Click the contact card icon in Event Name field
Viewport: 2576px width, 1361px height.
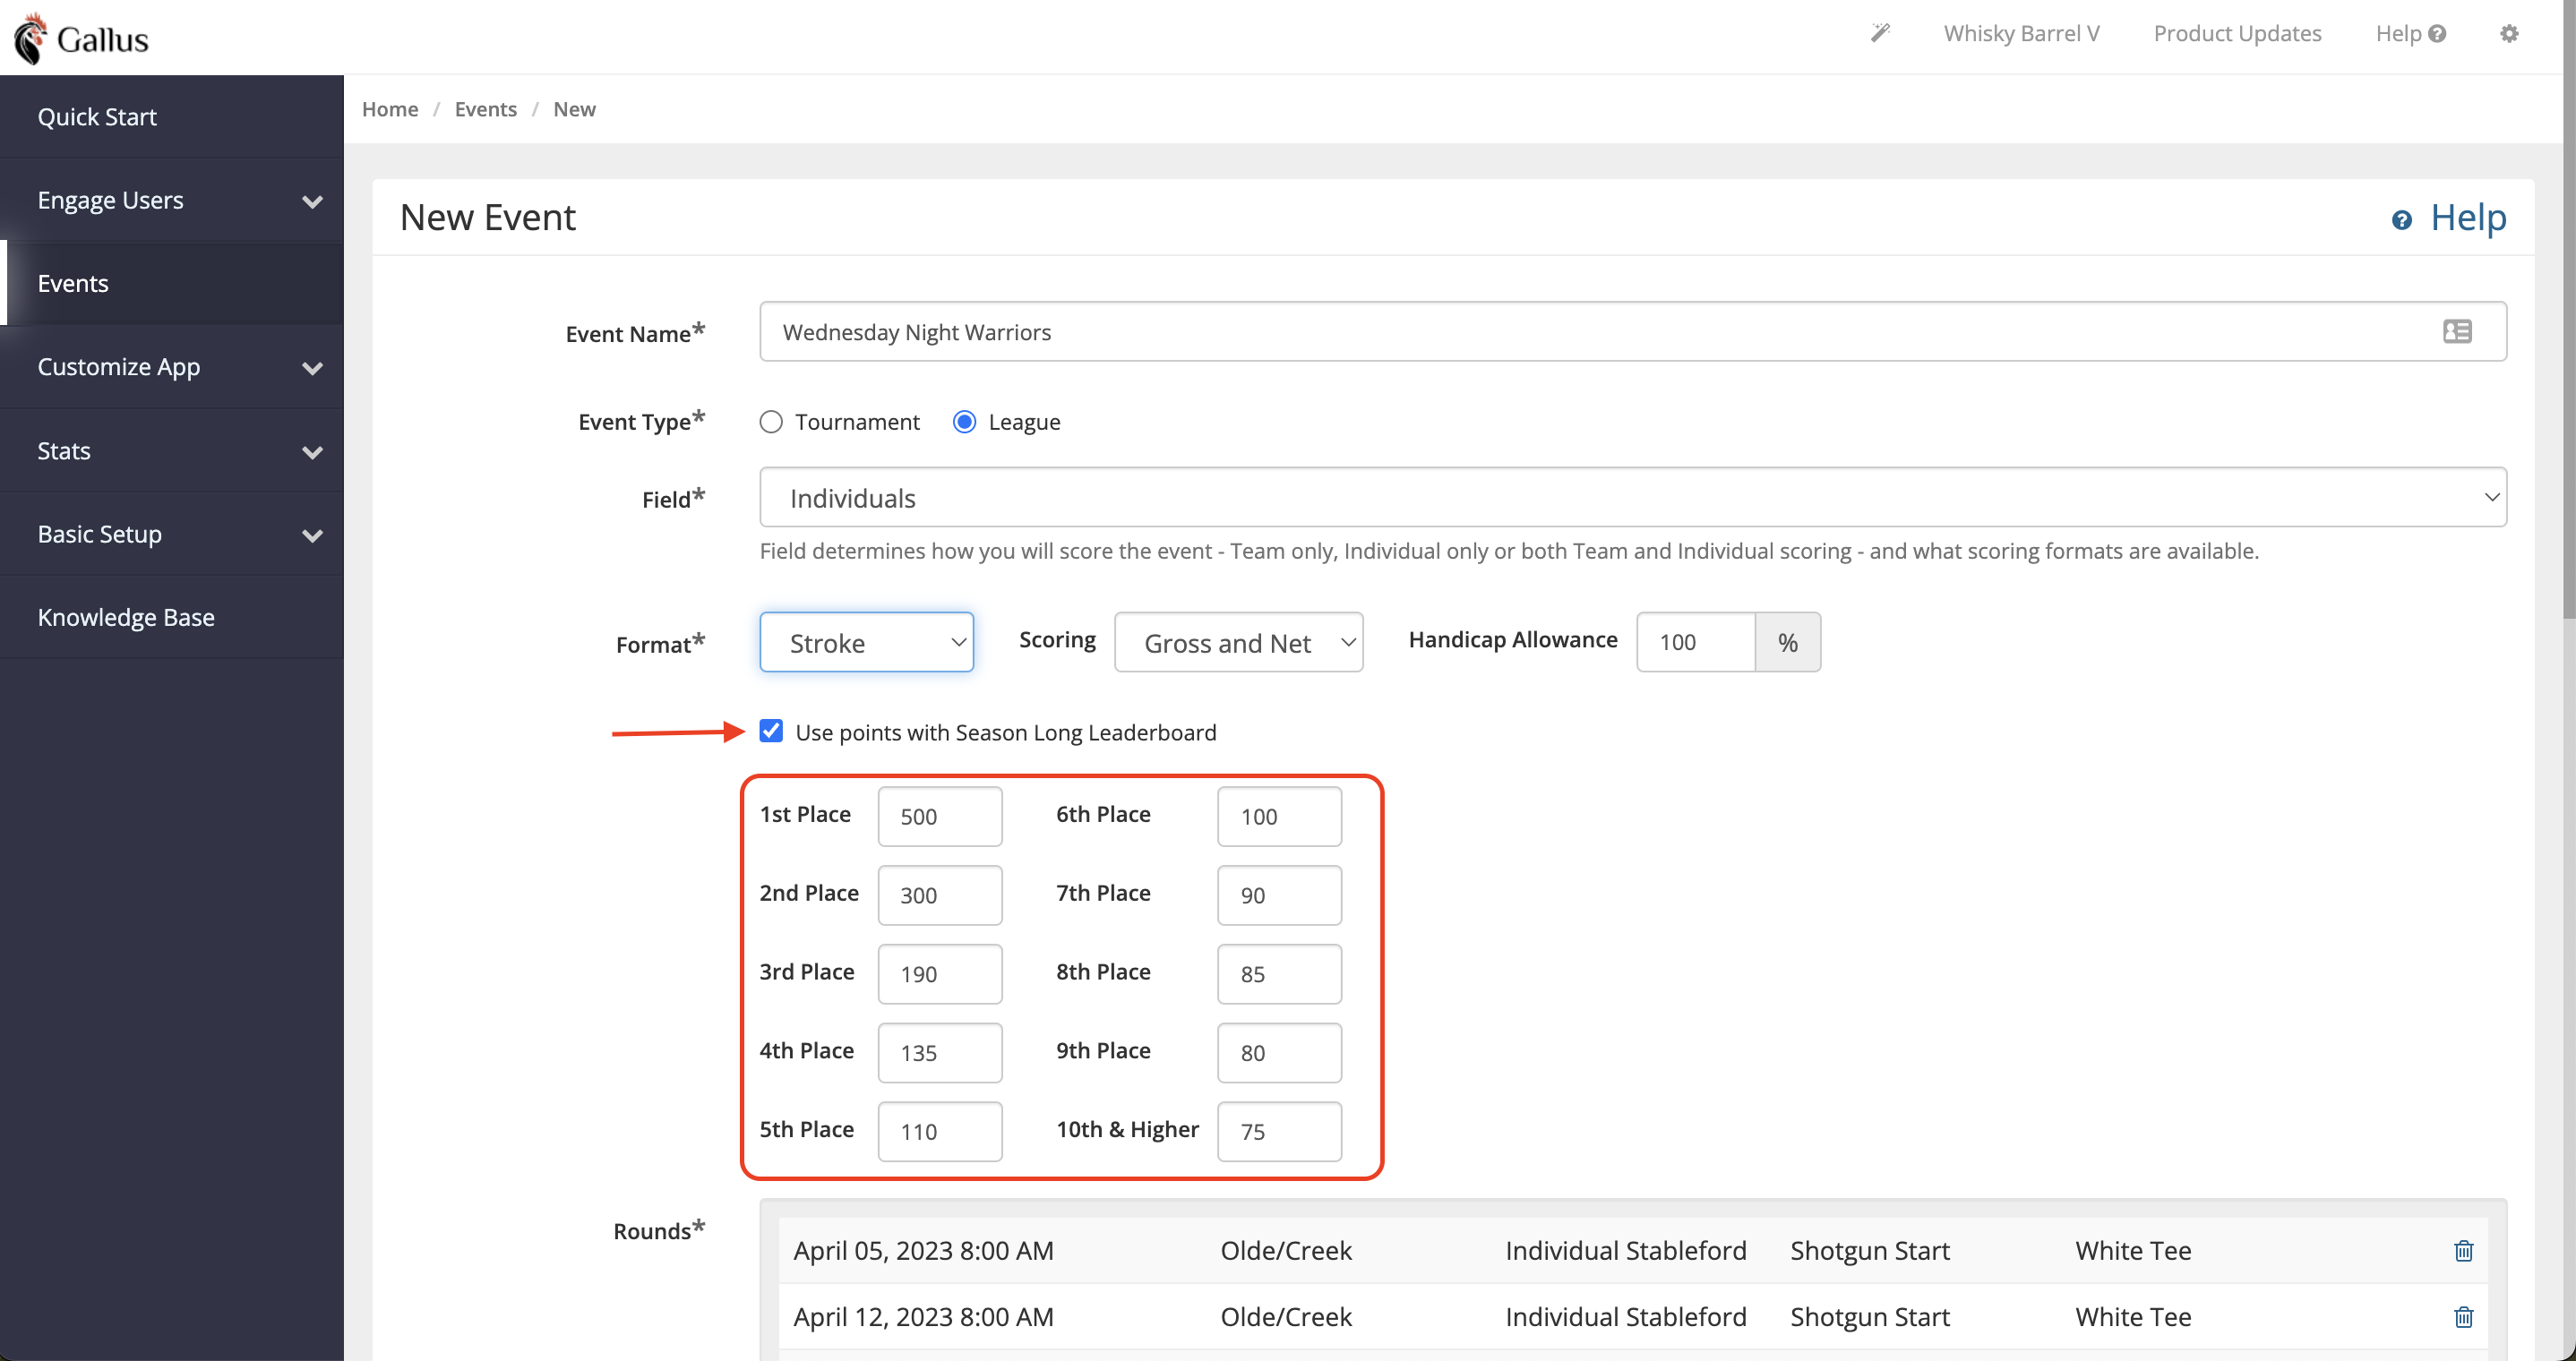(x=2457, y=331)
